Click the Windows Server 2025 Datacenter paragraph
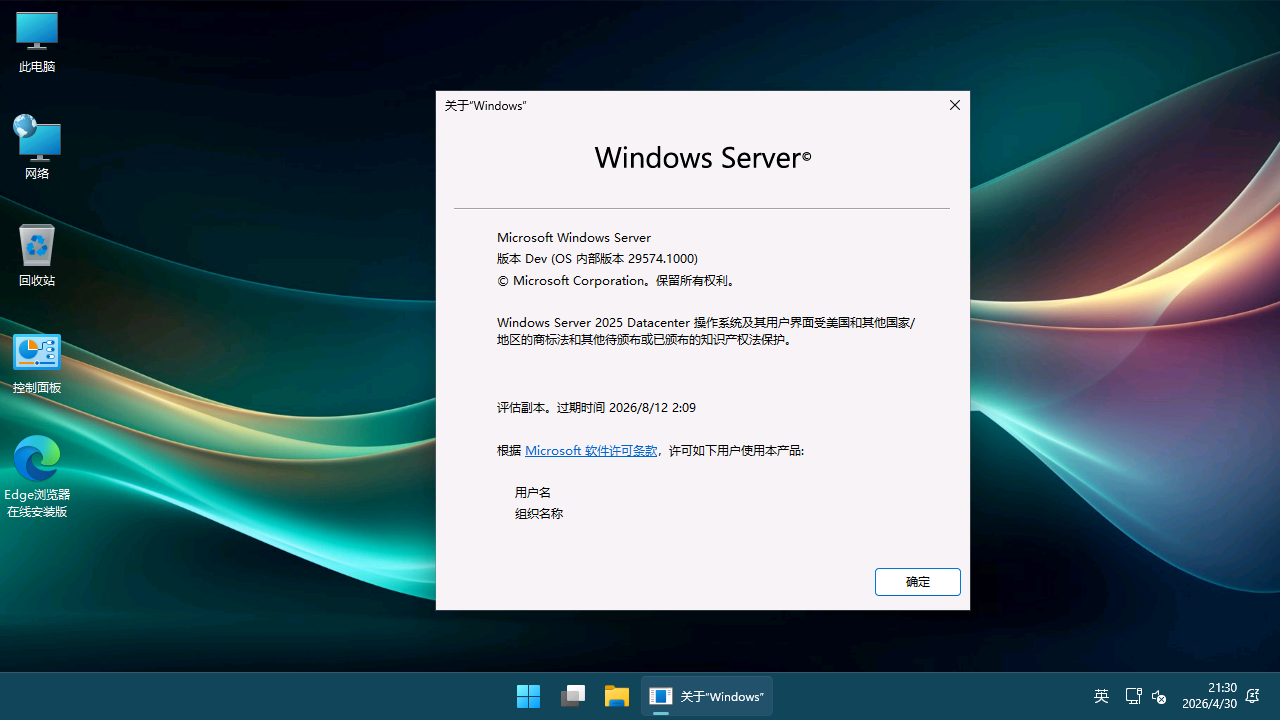The height and width of the screenshot is (720, 1280). pos(706,331)
